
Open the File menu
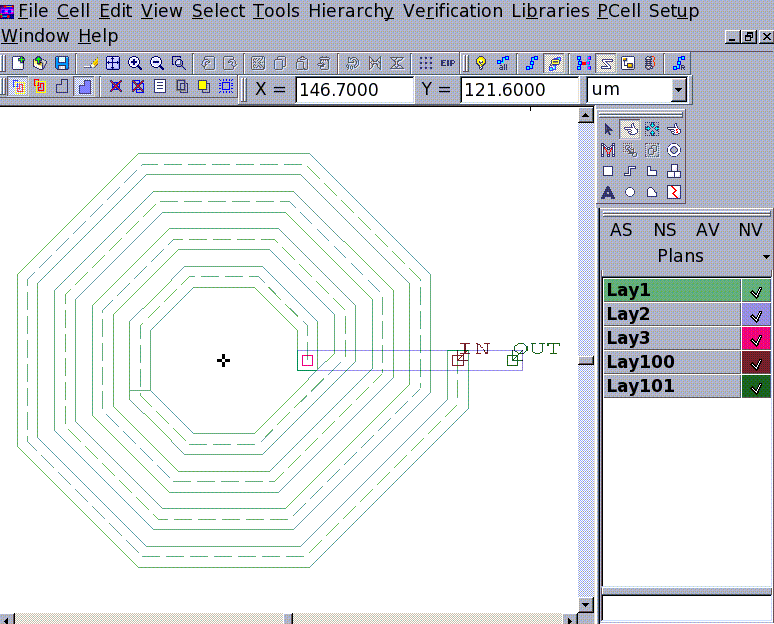(33, 11)
